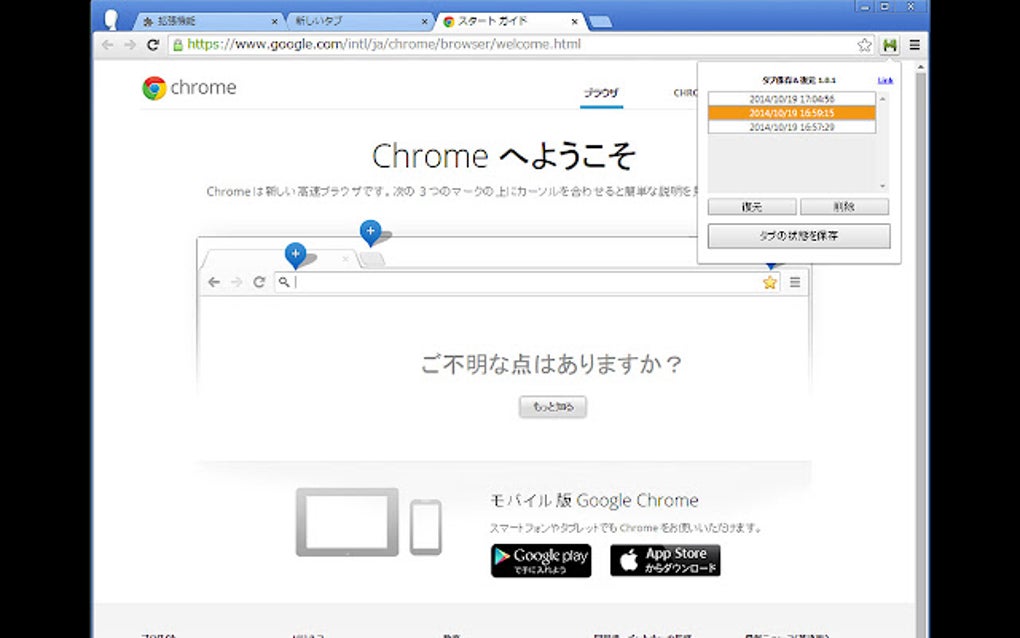Open the App Store download badge

pos(665,560)
